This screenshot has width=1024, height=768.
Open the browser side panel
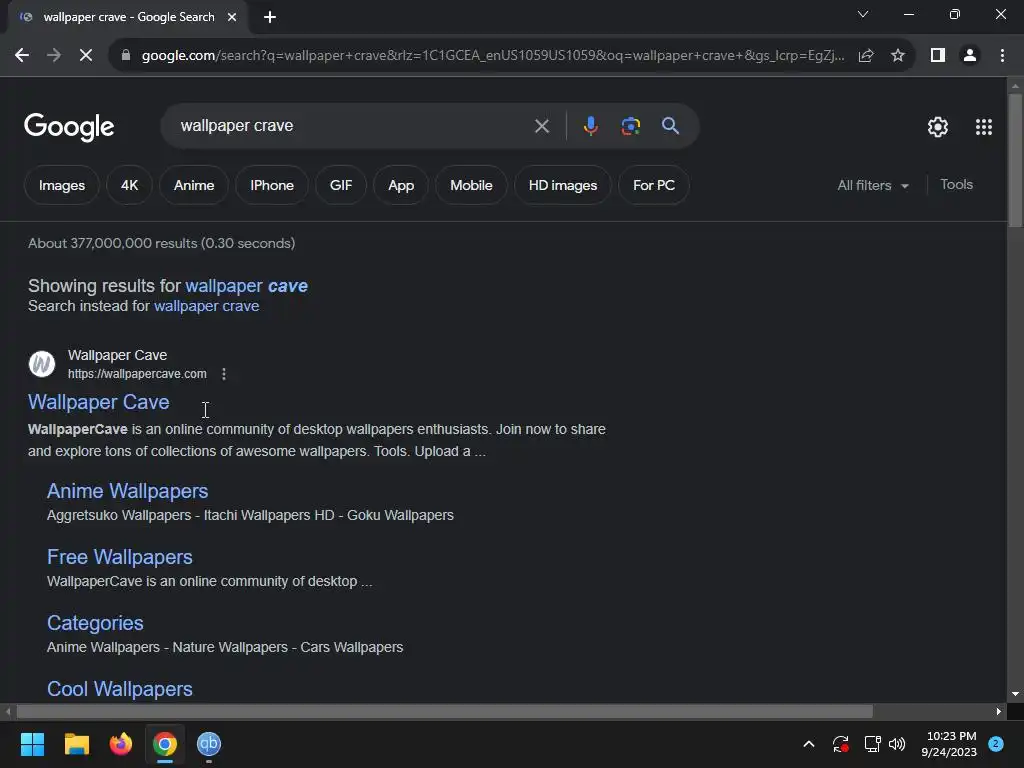[938, 56]
